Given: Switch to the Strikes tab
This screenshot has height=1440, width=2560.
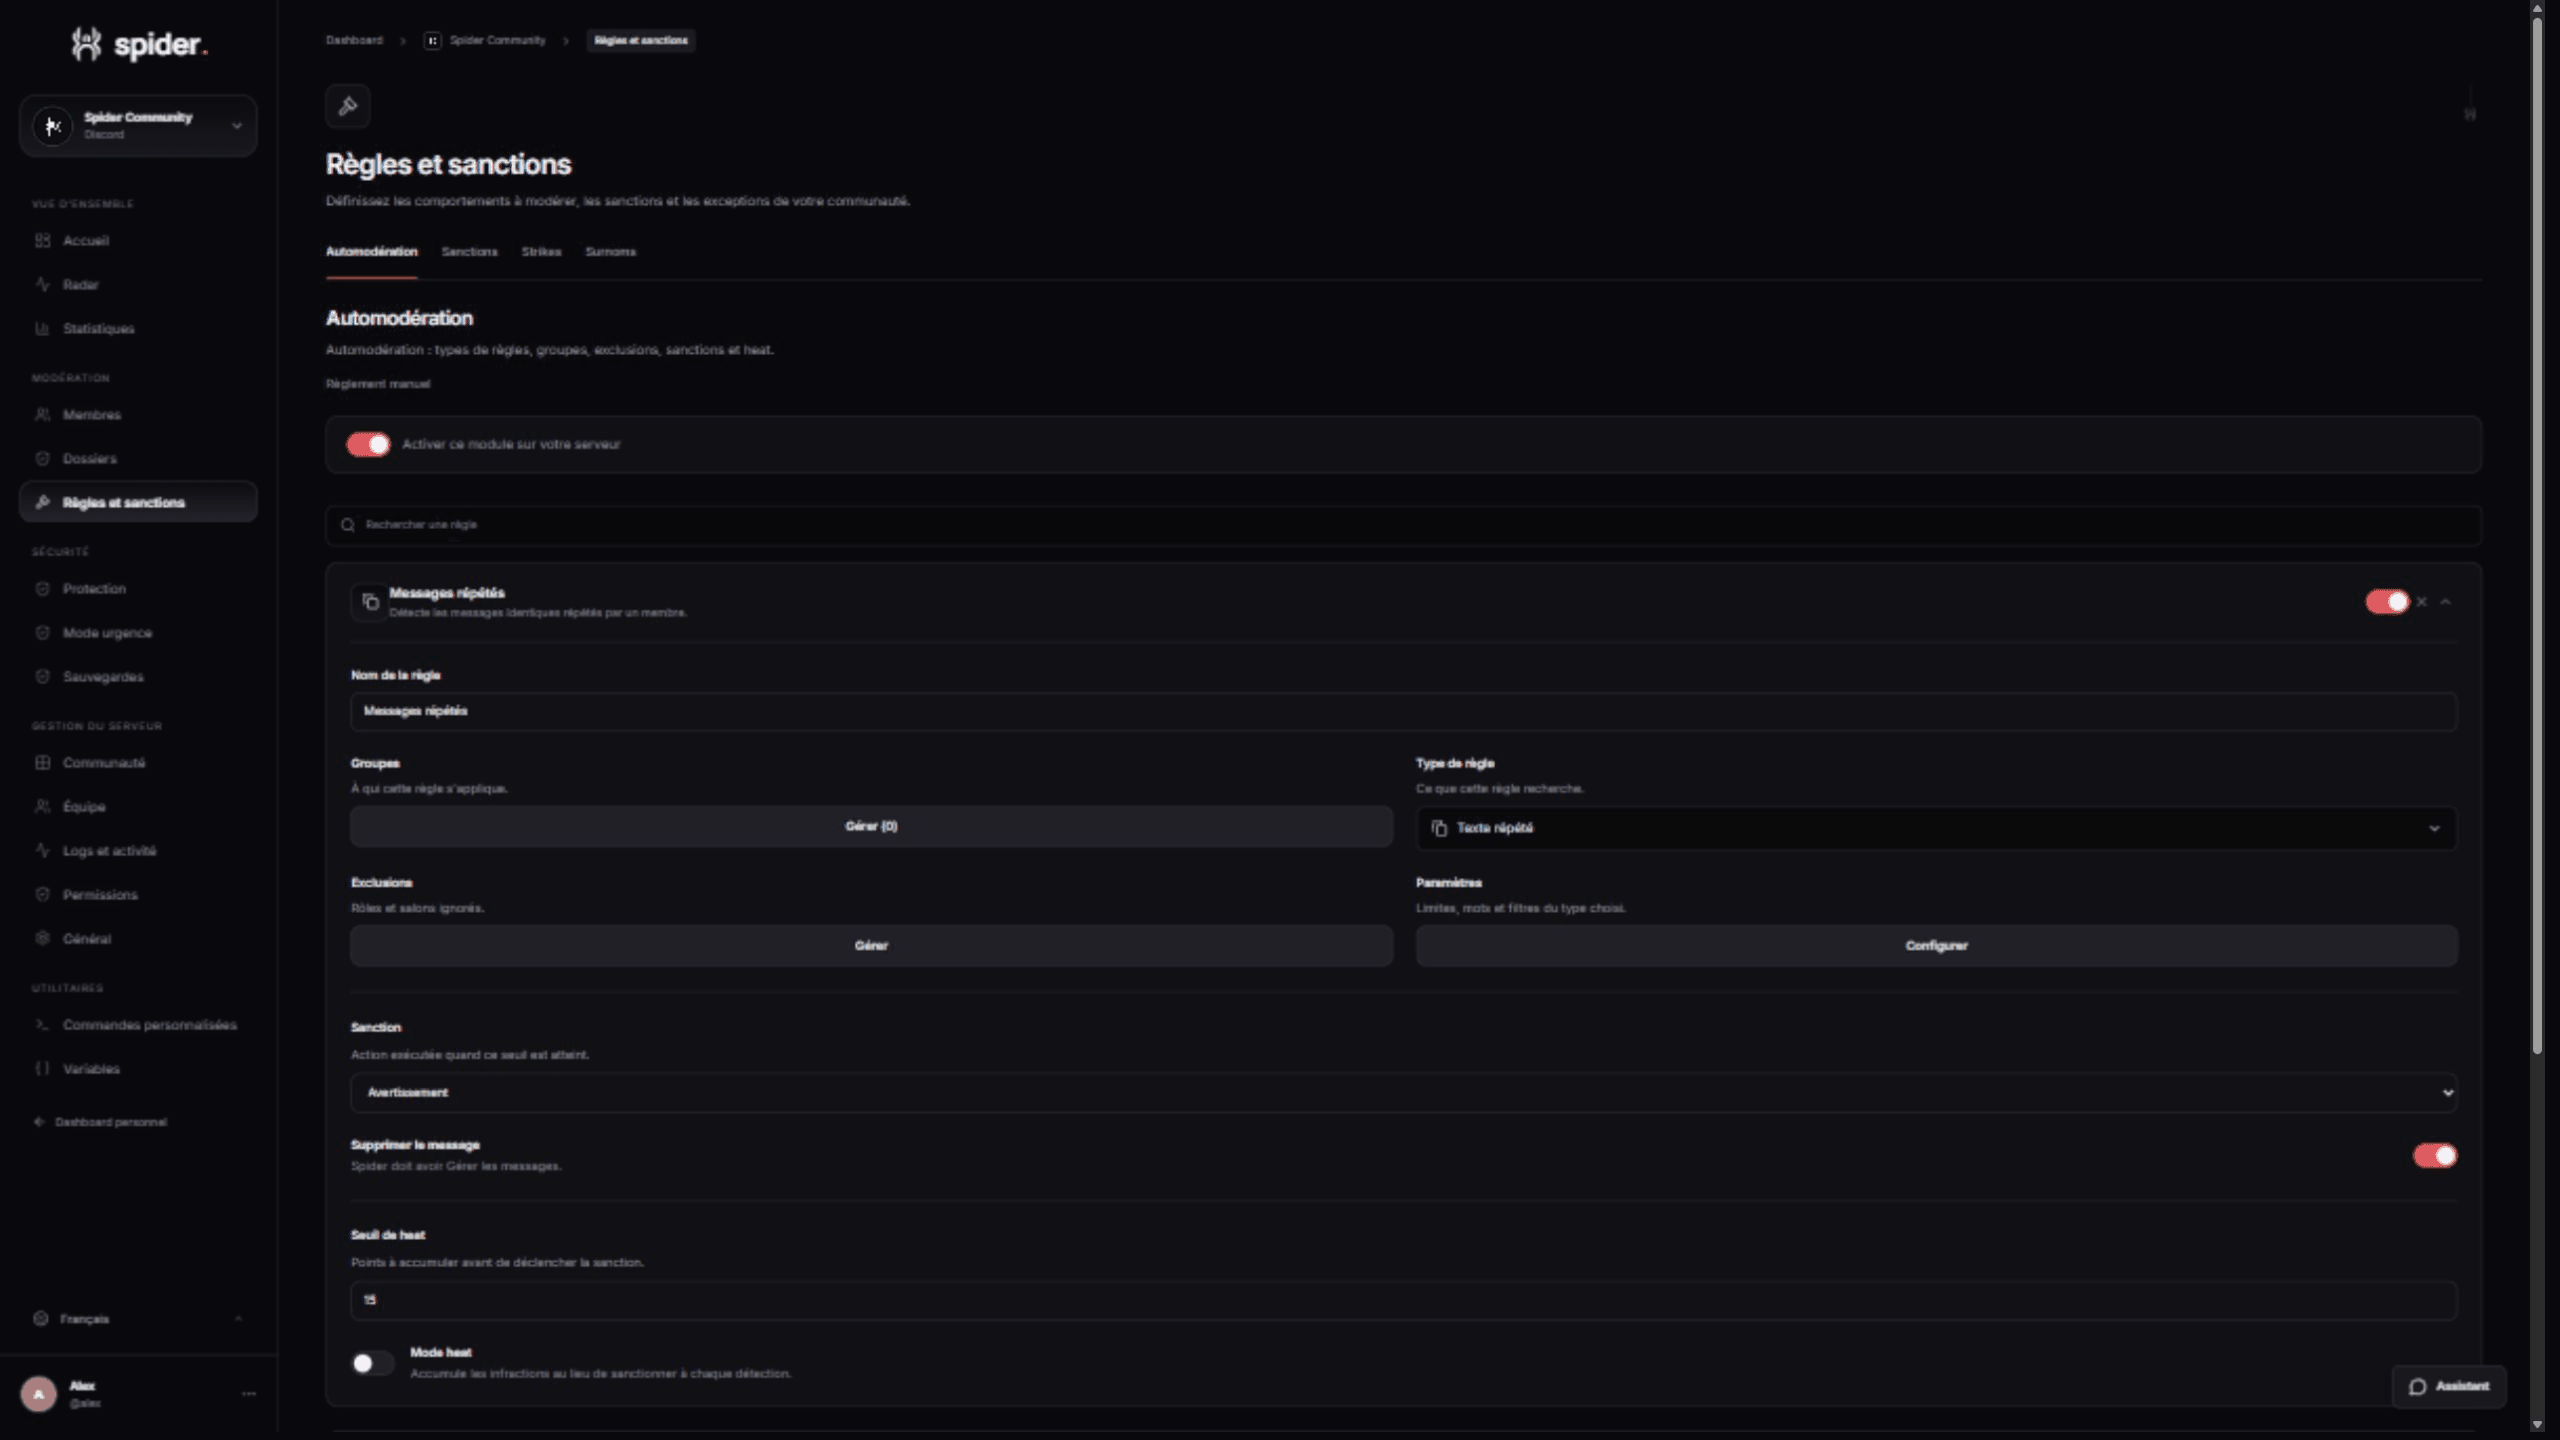Looking at the screenshot, I should [x=541, y=251].
